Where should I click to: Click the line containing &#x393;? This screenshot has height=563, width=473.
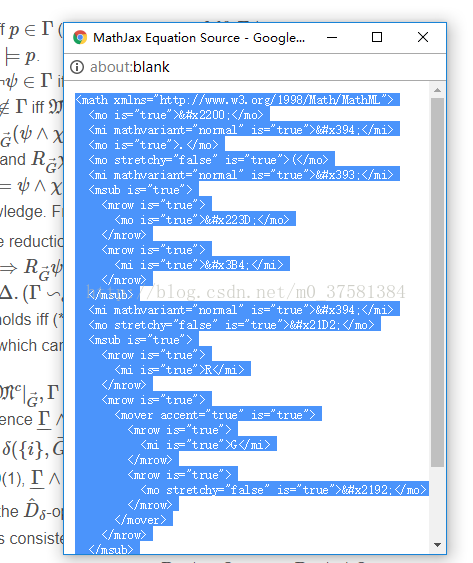[241, 175]
